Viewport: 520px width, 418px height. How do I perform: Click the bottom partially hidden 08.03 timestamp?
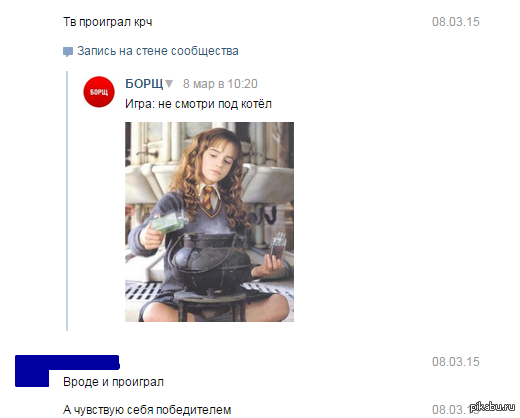[450, 410]
